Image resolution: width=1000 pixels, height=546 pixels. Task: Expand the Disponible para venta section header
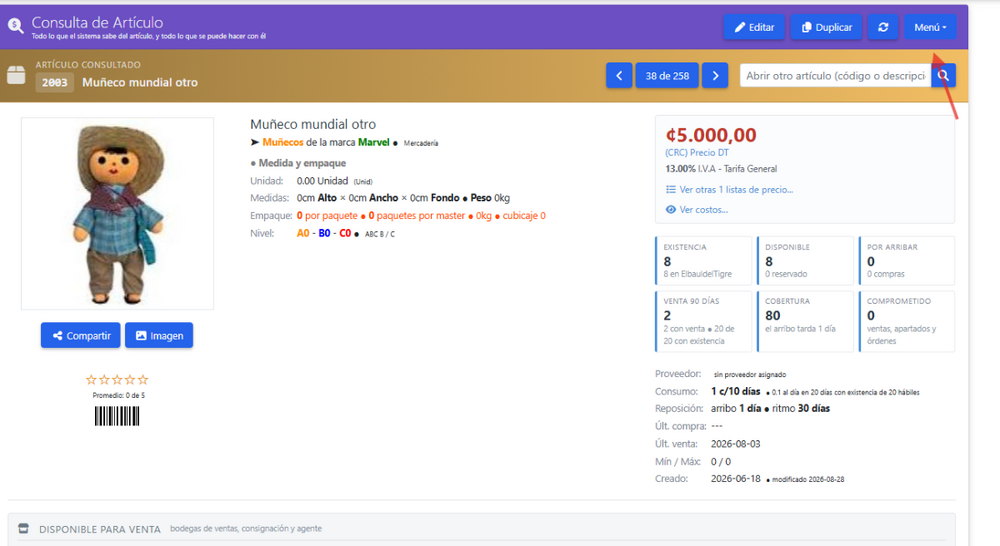click(482, 529)
